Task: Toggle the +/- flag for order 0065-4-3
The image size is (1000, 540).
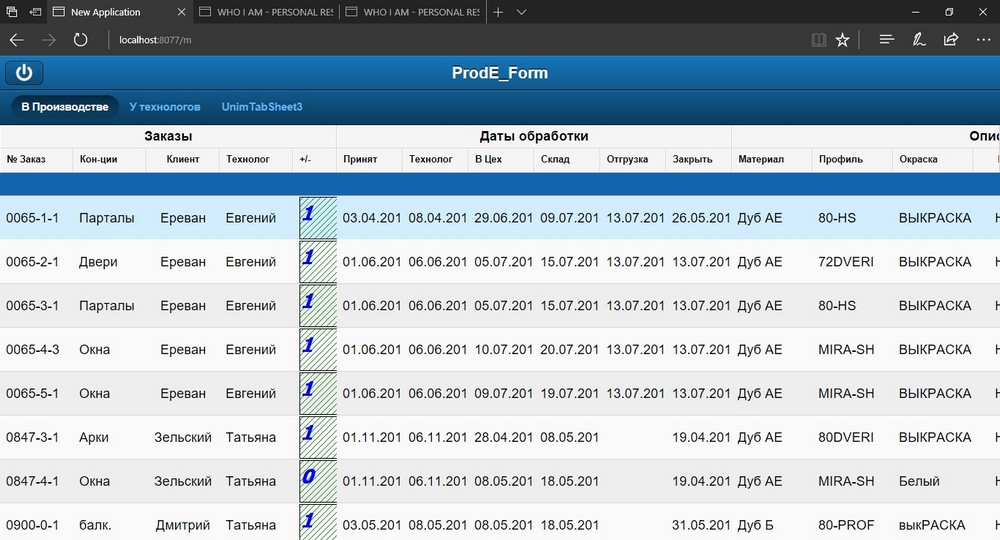Action: click(x=317, y=350)
